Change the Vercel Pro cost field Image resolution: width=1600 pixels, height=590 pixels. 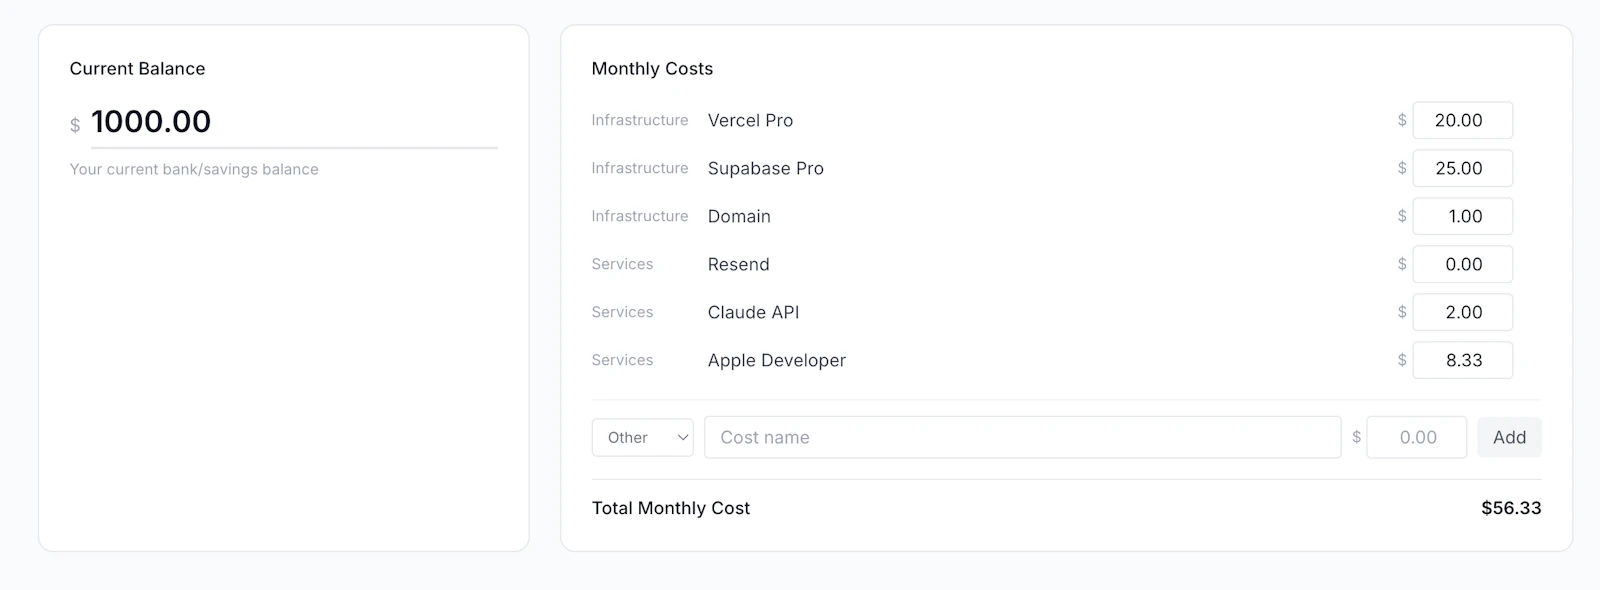tap(1462, 120)
